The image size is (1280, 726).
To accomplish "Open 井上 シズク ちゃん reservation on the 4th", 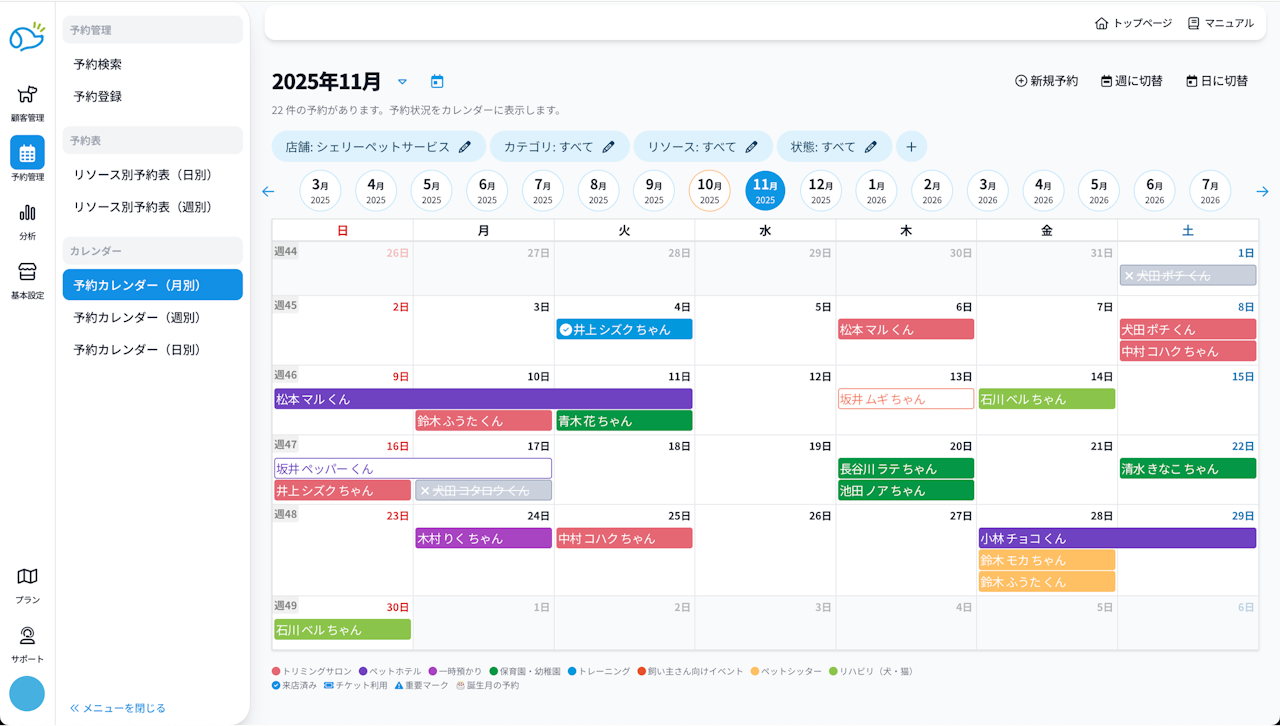I will (x=624, y=329).
